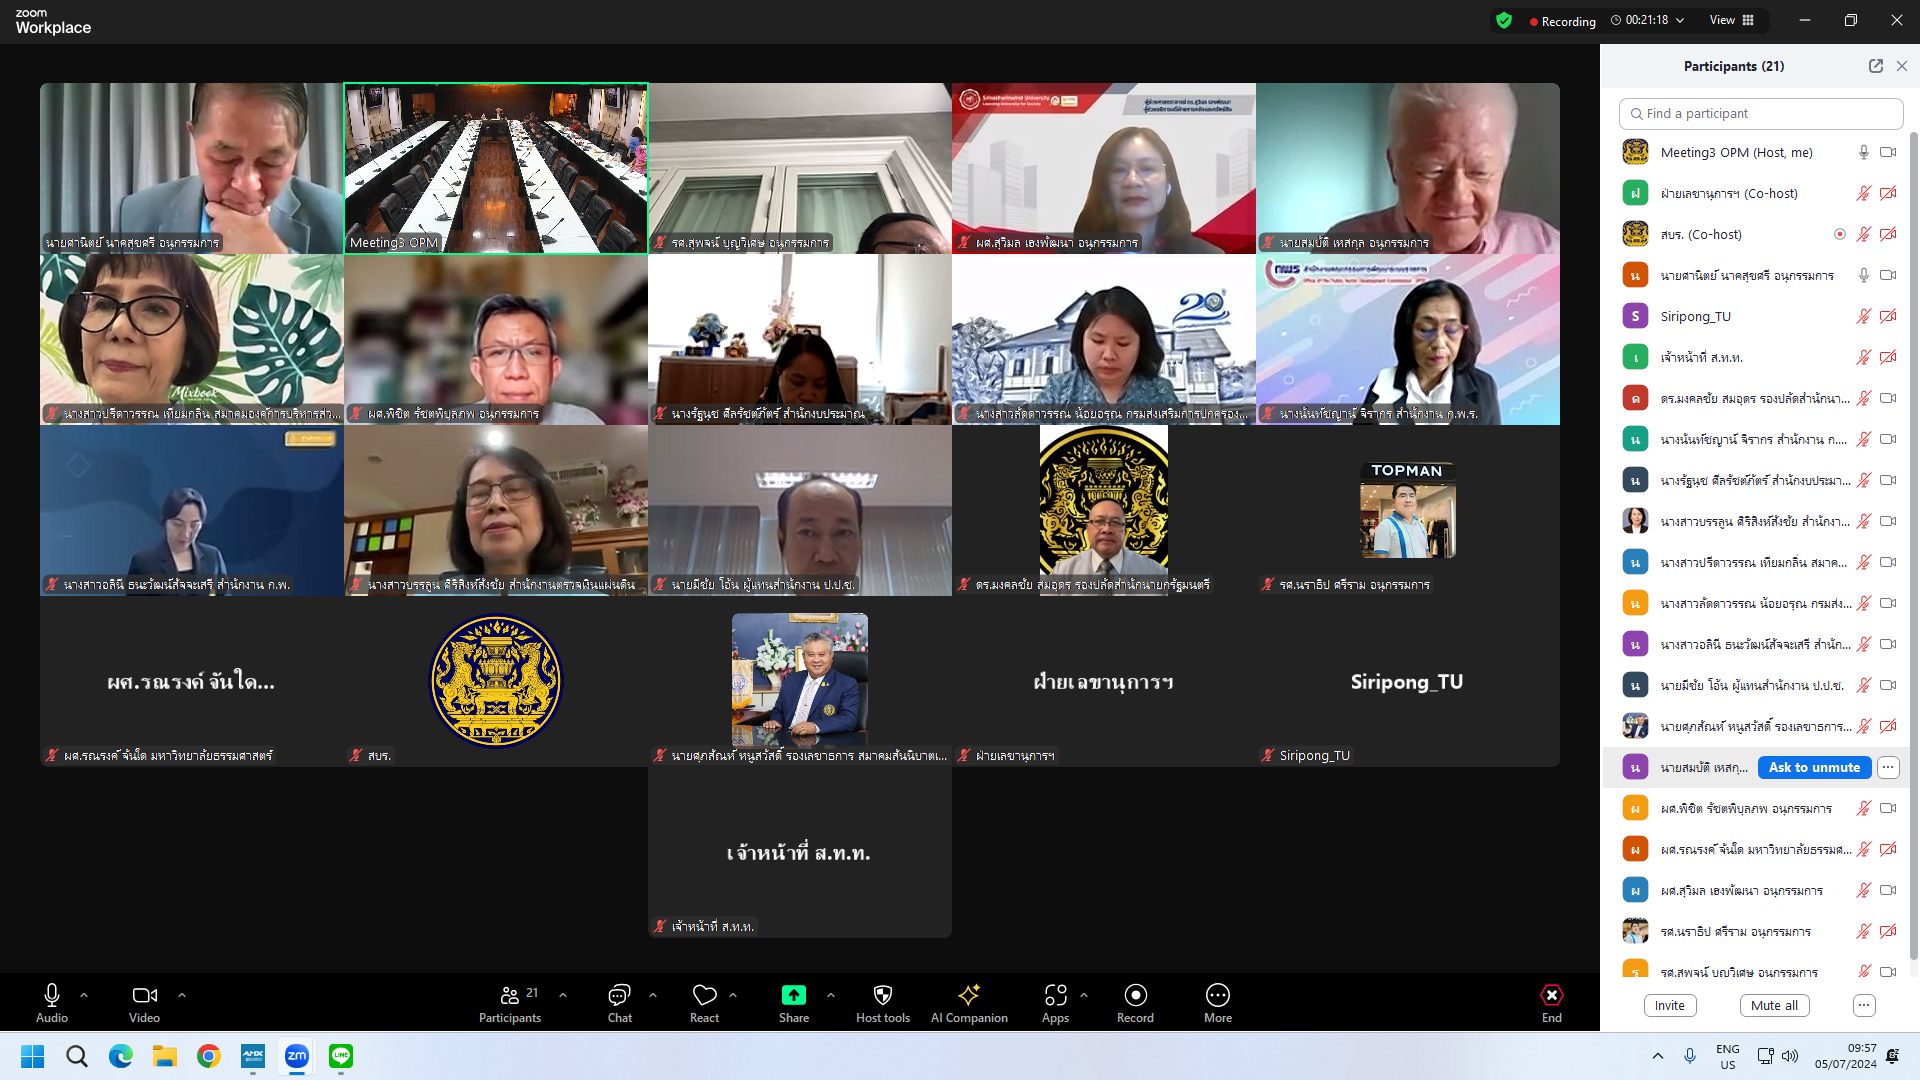The image size is (1920, 1080).
Task: Launch AI Companion
Action: coord(969,1003)
